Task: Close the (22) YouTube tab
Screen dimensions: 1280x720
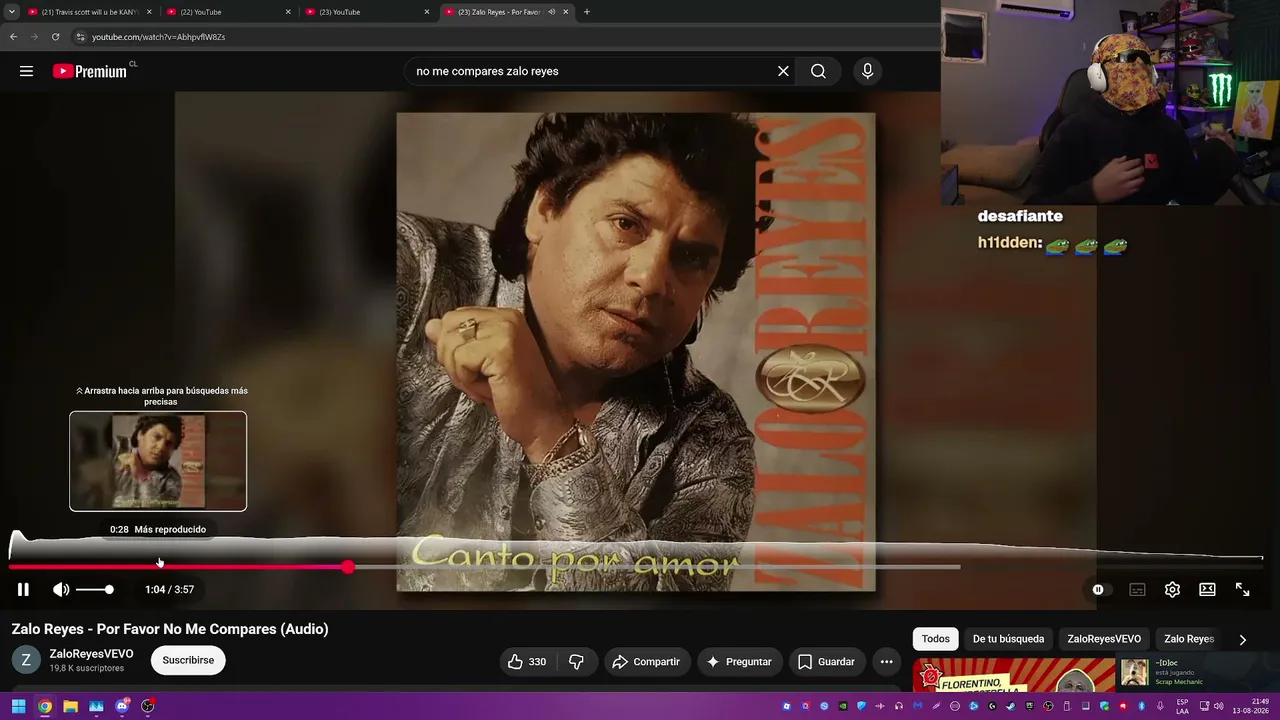Action: (x=288, y=12)
